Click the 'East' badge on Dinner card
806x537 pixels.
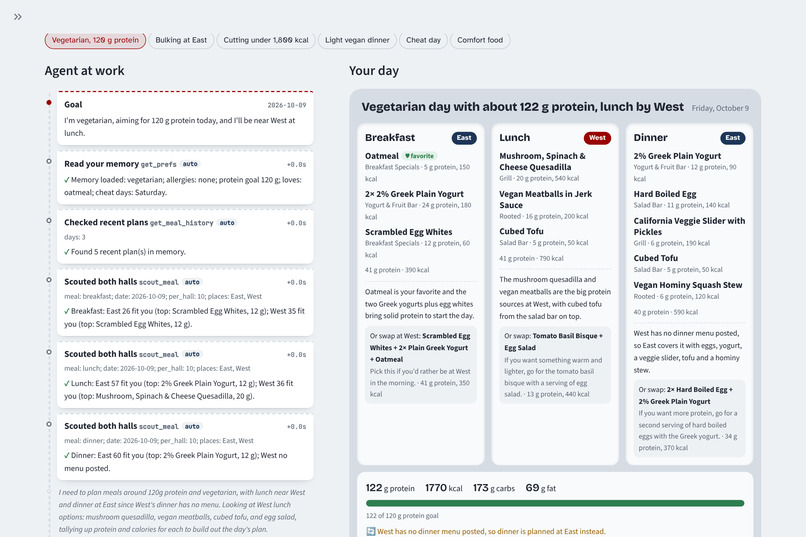732,138
